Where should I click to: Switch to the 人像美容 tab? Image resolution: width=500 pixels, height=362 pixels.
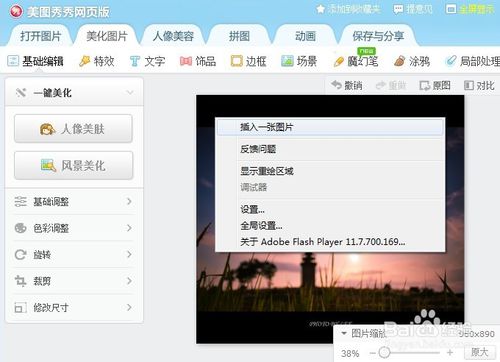pos(173,36)
